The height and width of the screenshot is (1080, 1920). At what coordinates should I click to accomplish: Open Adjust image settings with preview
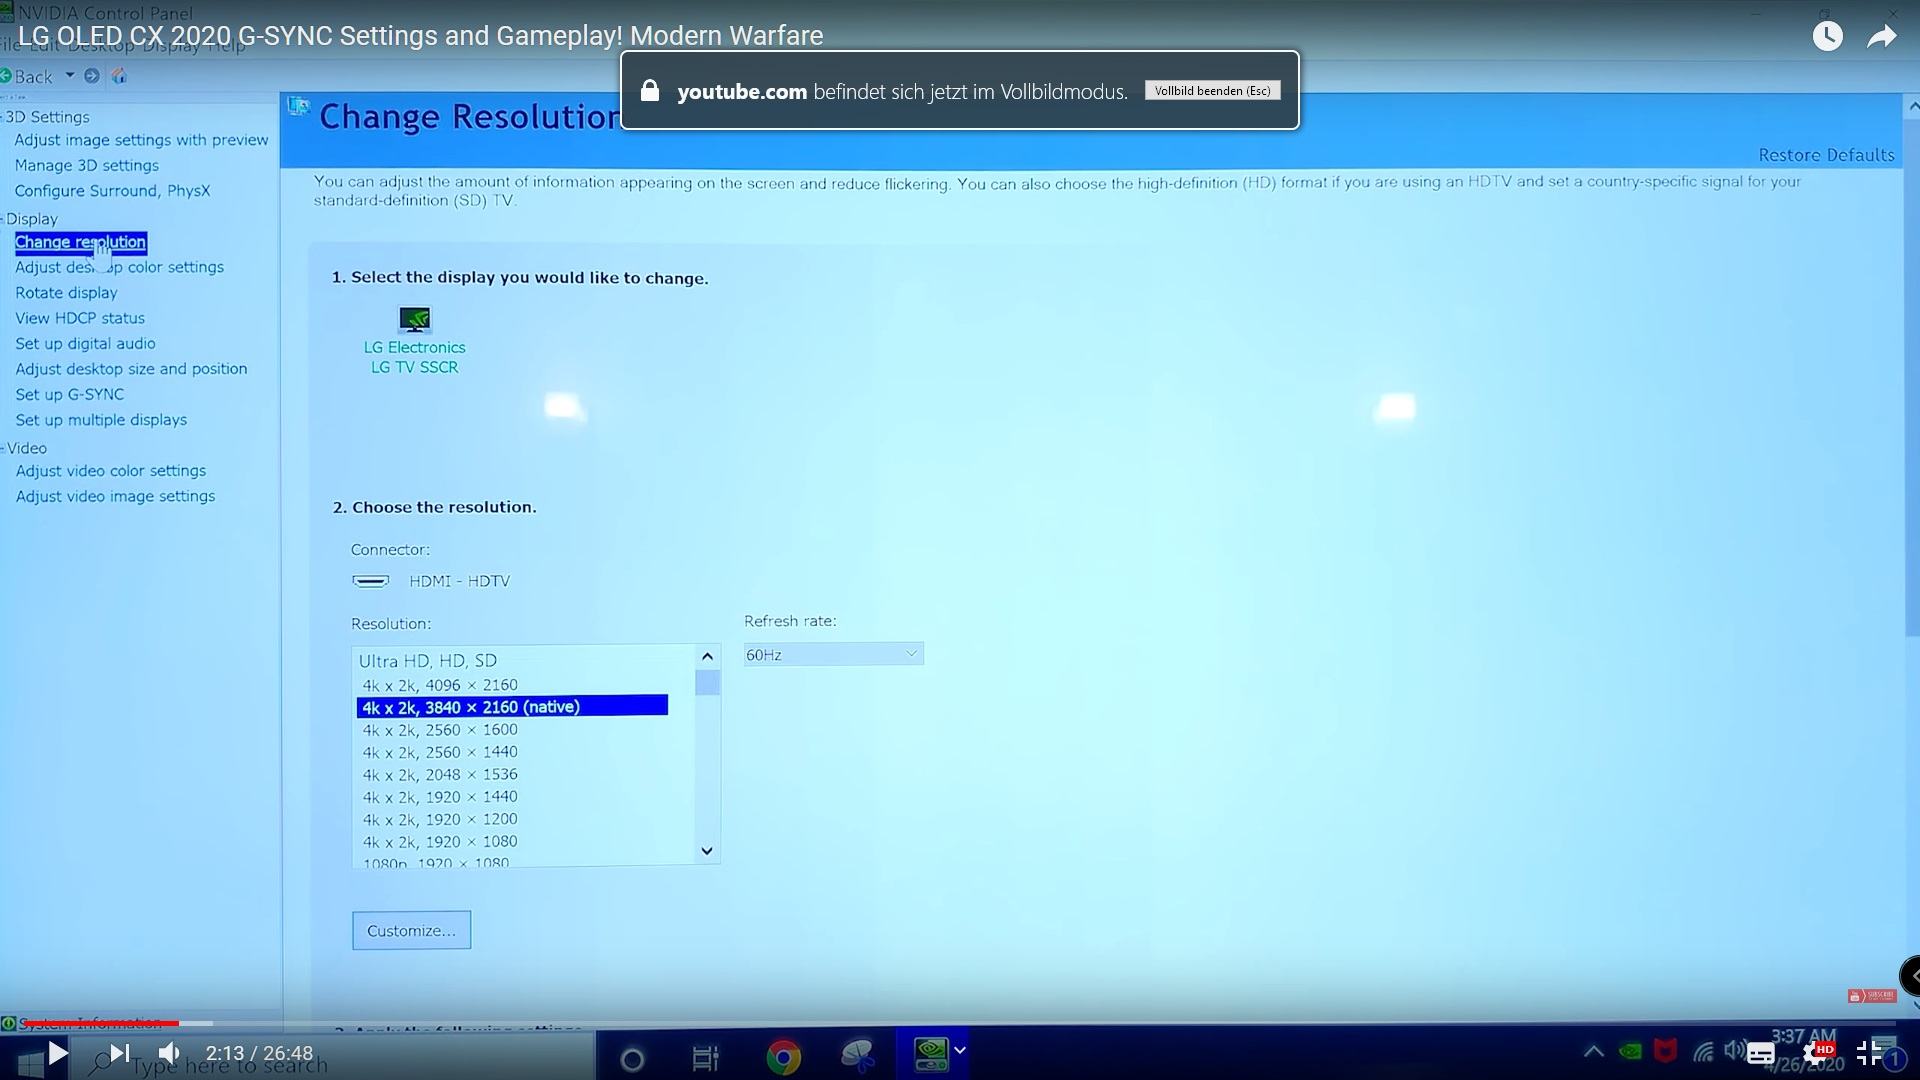(141, 140)
